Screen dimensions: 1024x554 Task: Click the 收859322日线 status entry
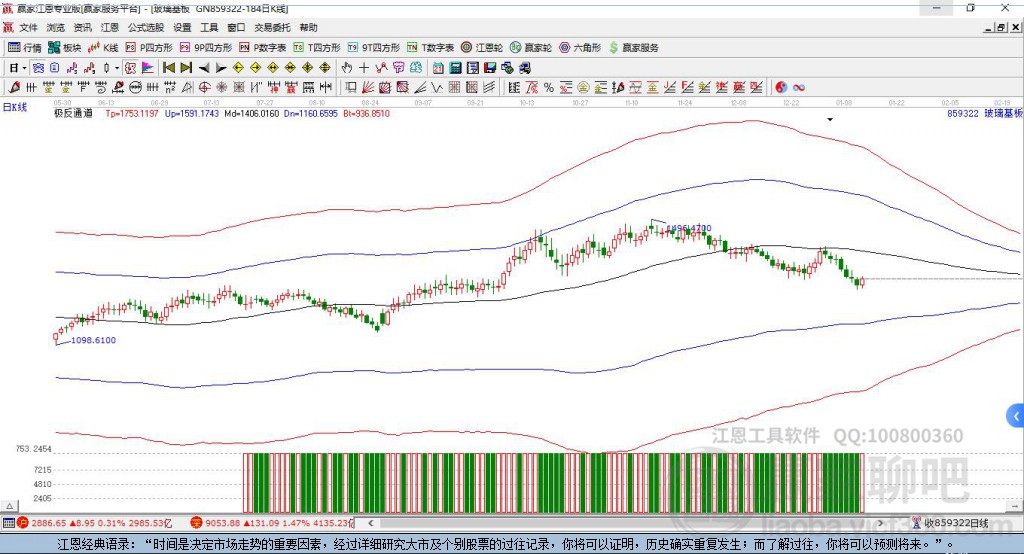(951, 523)
